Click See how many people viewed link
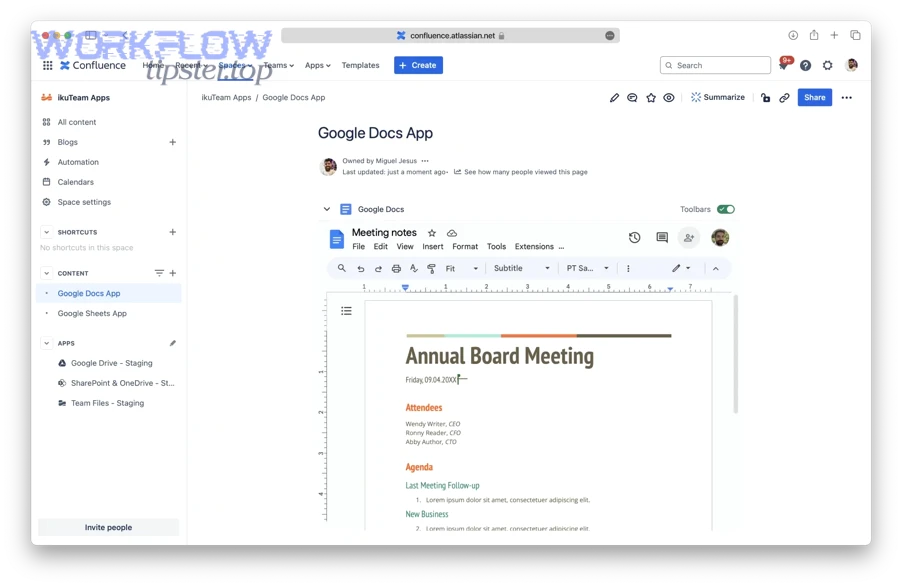Screen dimensions: 900x583 click(525, 172)
